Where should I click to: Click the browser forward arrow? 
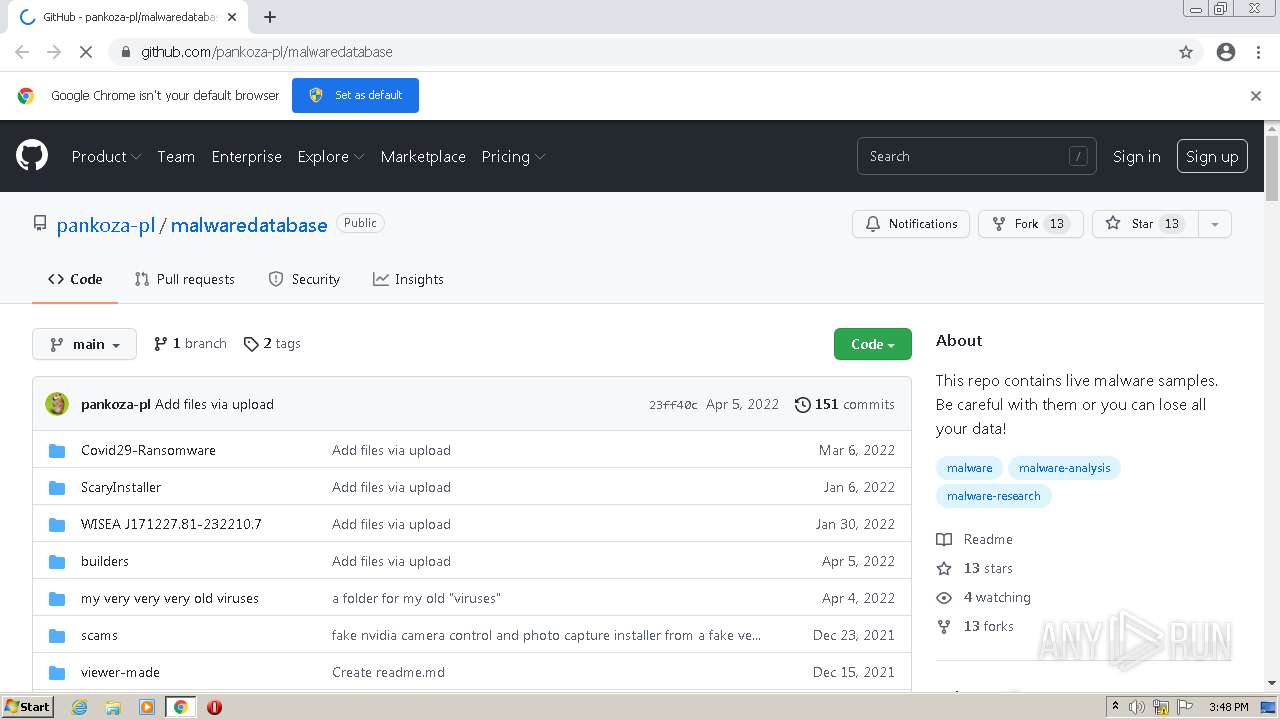(x=54, y=52)
